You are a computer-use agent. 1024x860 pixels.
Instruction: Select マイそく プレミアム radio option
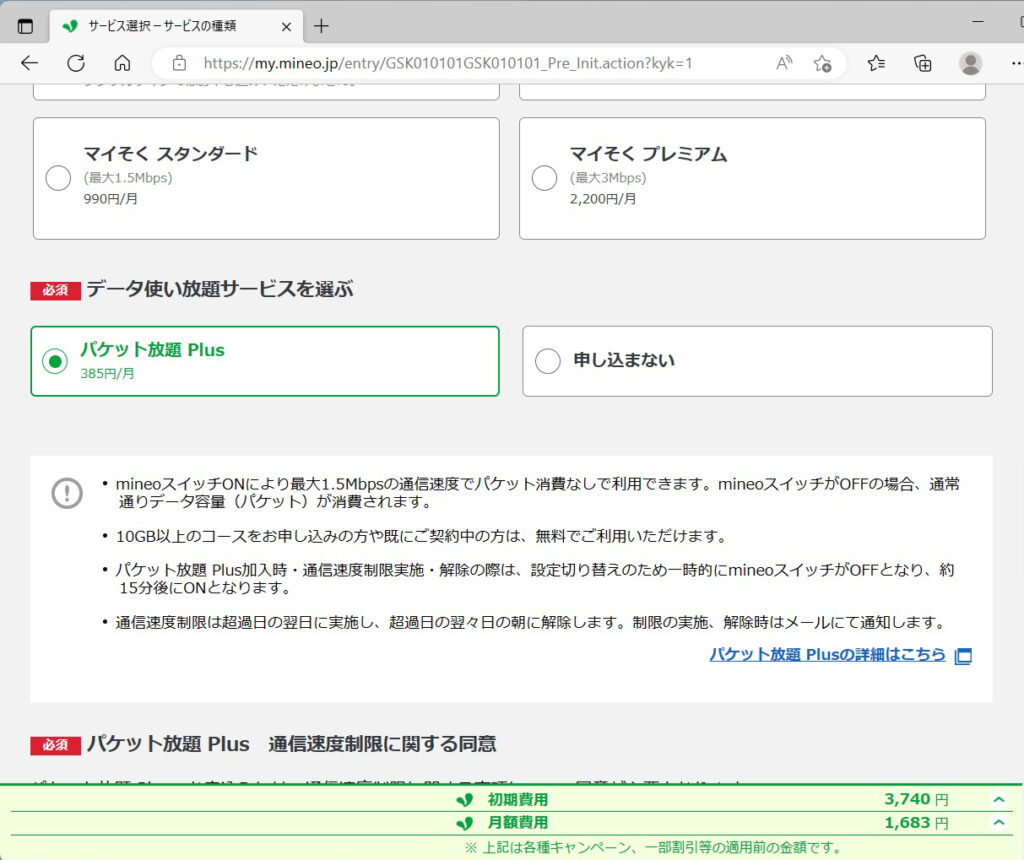pyautogui.click(x=544, y=178)
